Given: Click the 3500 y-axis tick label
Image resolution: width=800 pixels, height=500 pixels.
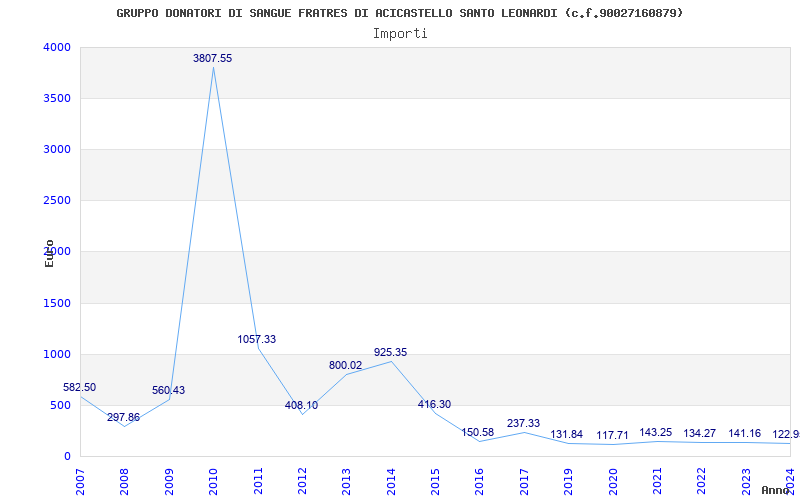Looking at the screenshot, I should pos(57,98).
